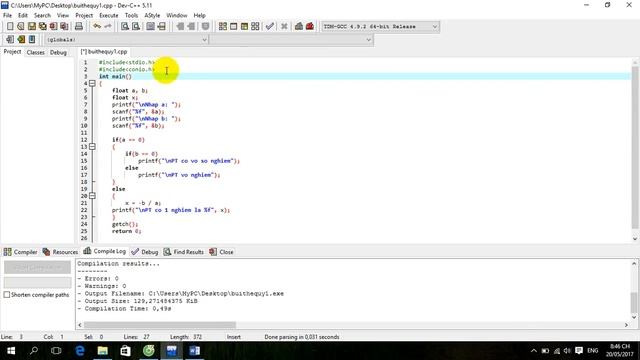Click the New file toolbar icon
Image resolution: width=640 pixels, height=360 pixels.
(10, 27)
